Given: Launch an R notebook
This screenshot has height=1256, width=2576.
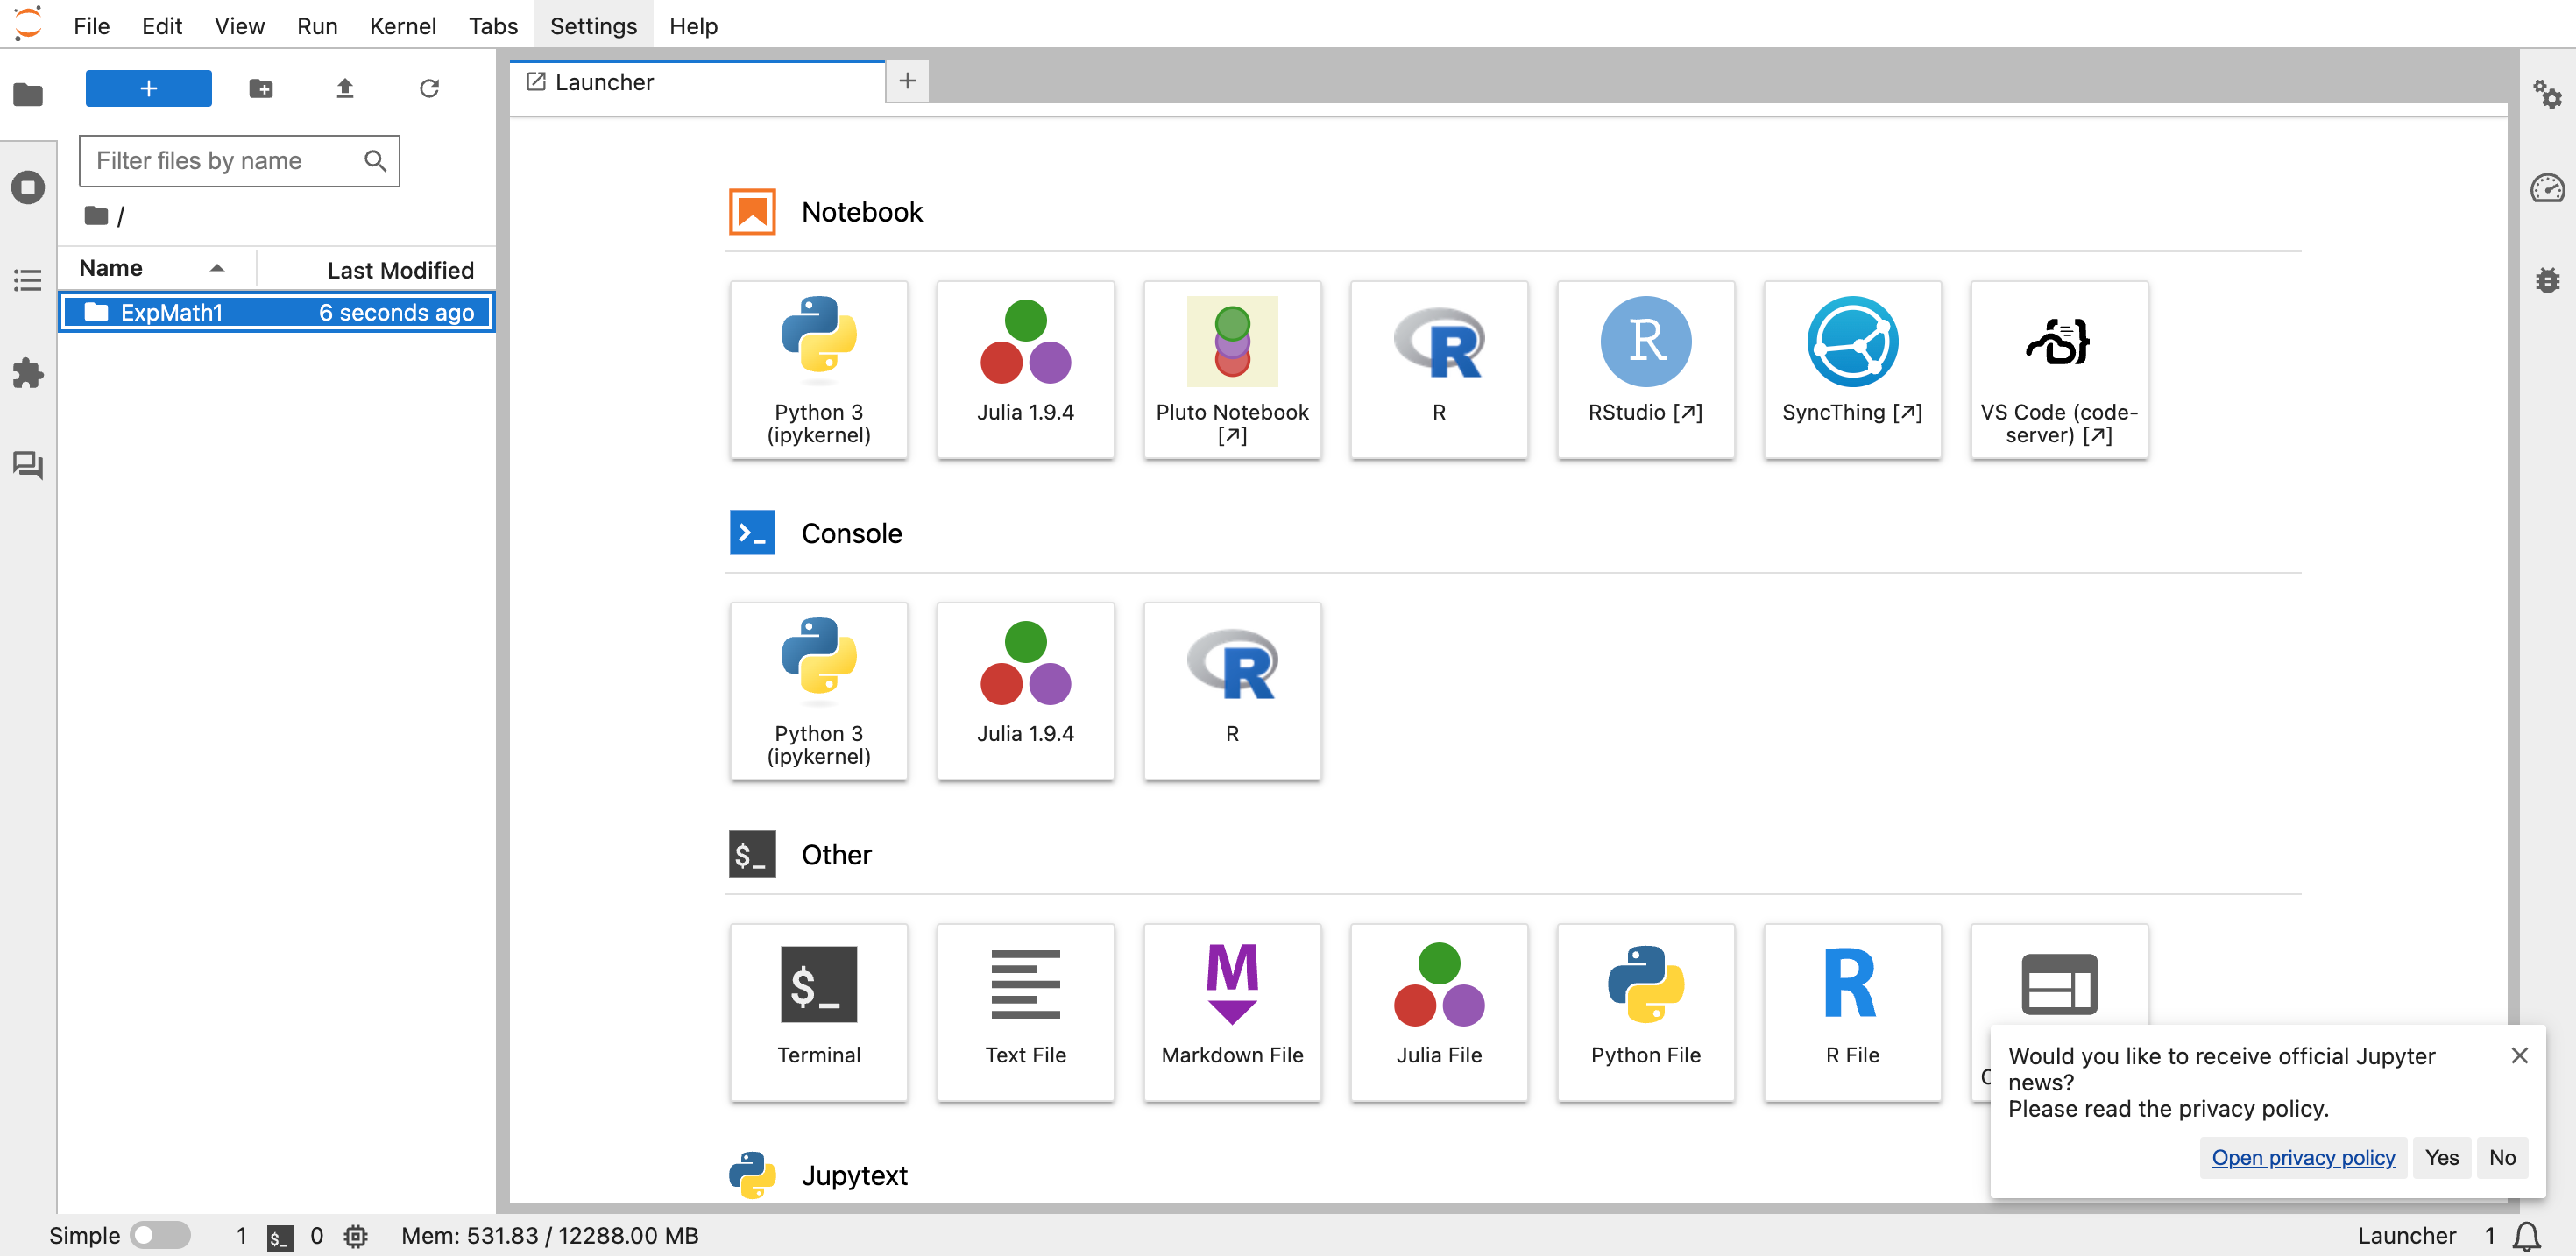Looking at the screenshot, I should [1439, 370].
